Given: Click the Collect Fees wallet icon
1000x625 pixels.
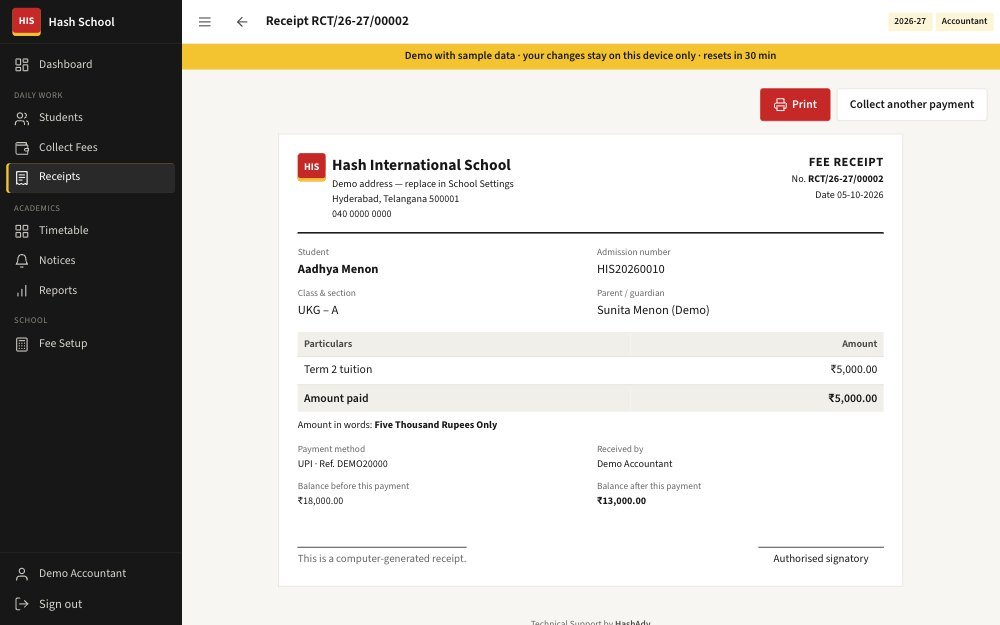Looking at the screenshot, I should click(22, 148).
